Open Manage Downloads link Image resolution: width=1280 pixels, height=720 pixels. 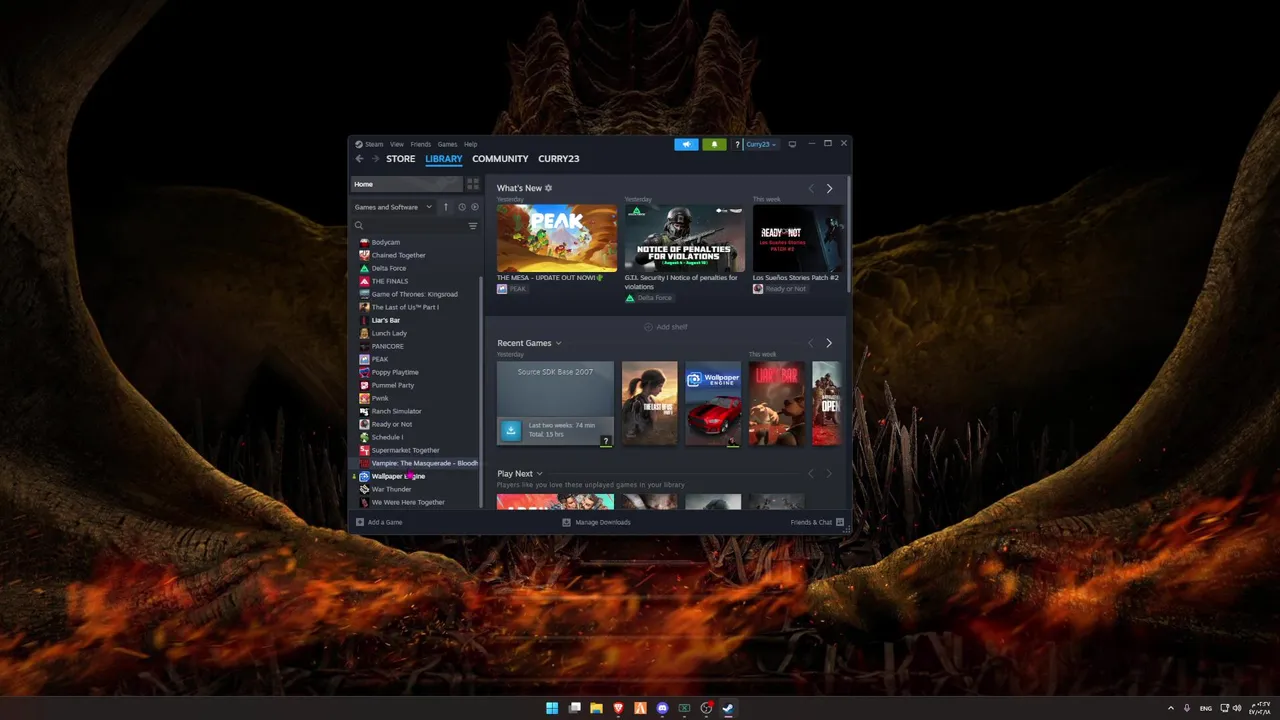[603, 522]
